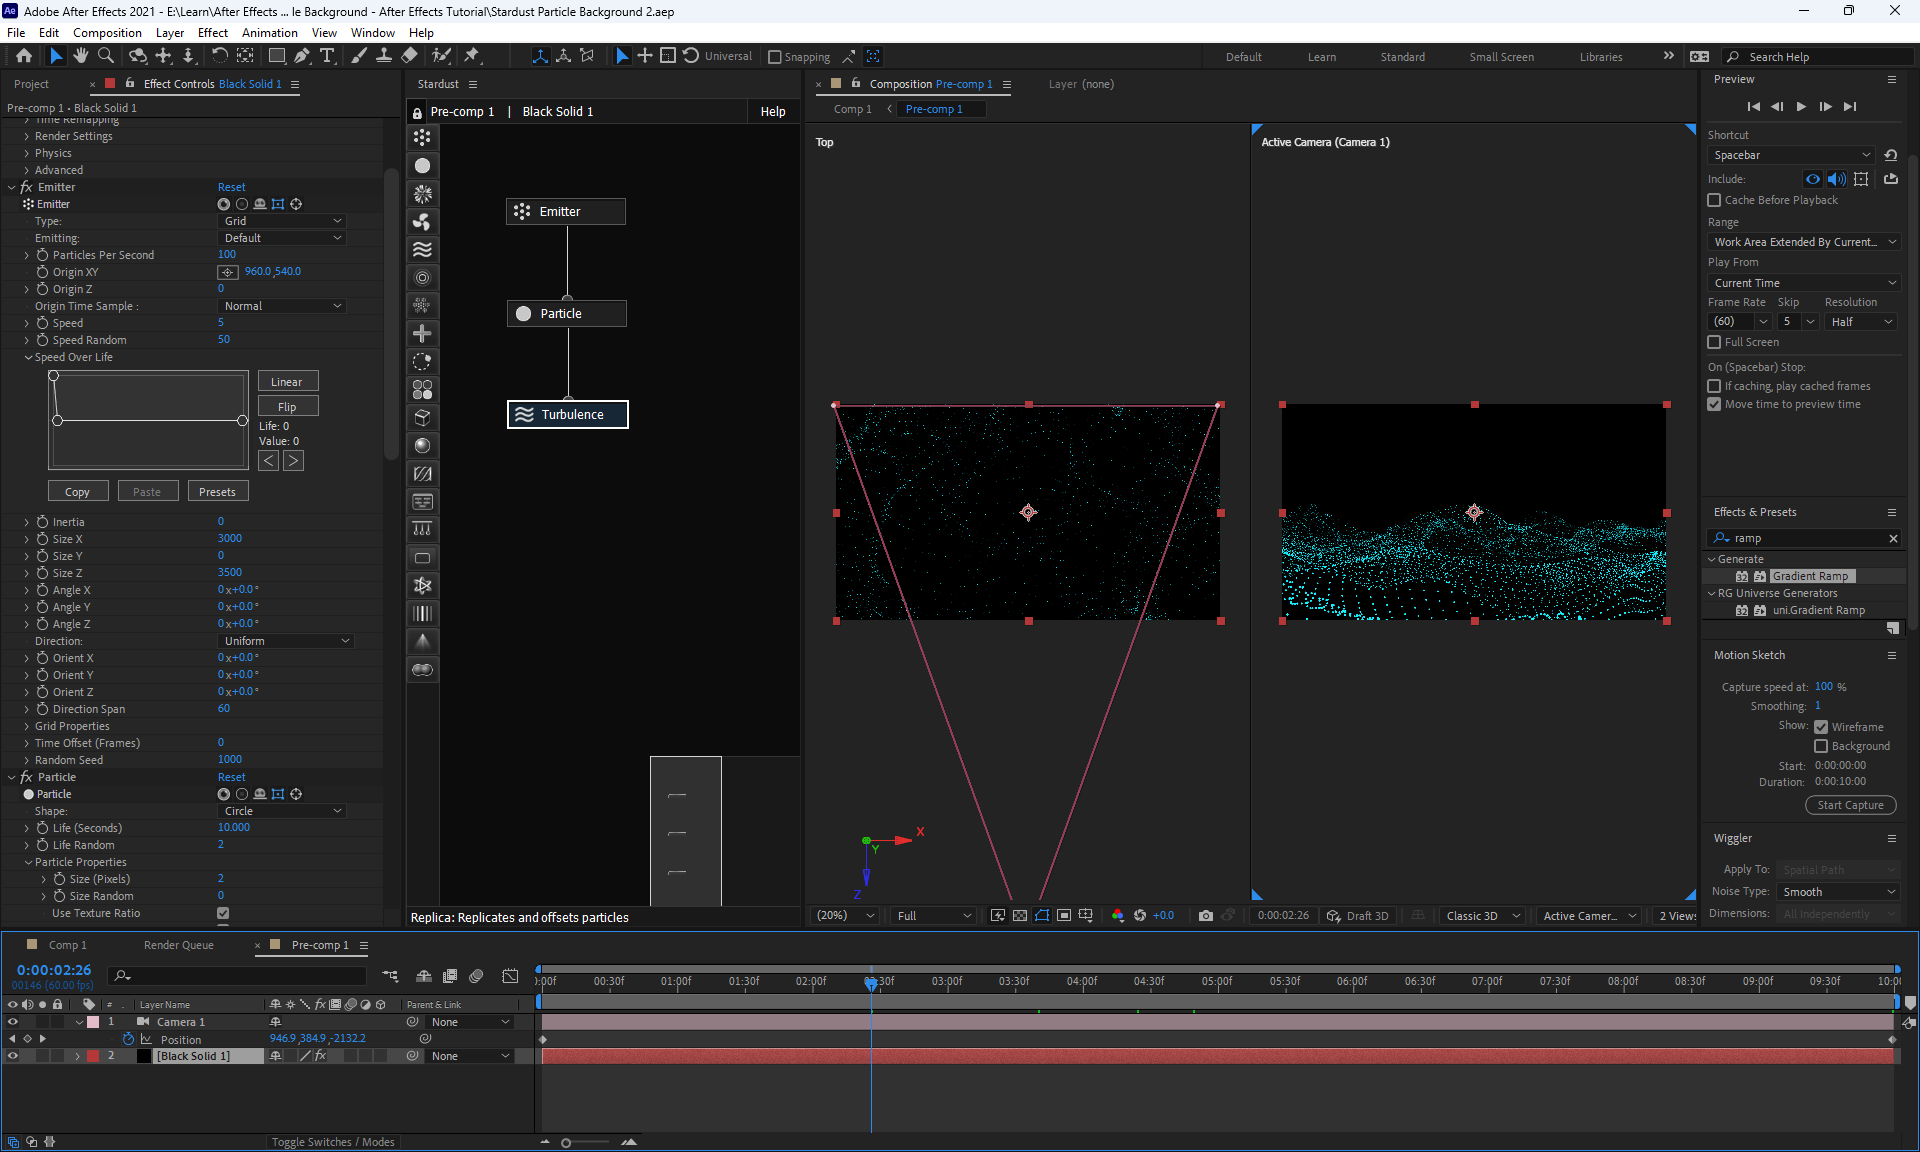Switch to the Render Queue tab
The height and width of the screenshot is (1152, 1920).
click(178, 945)
